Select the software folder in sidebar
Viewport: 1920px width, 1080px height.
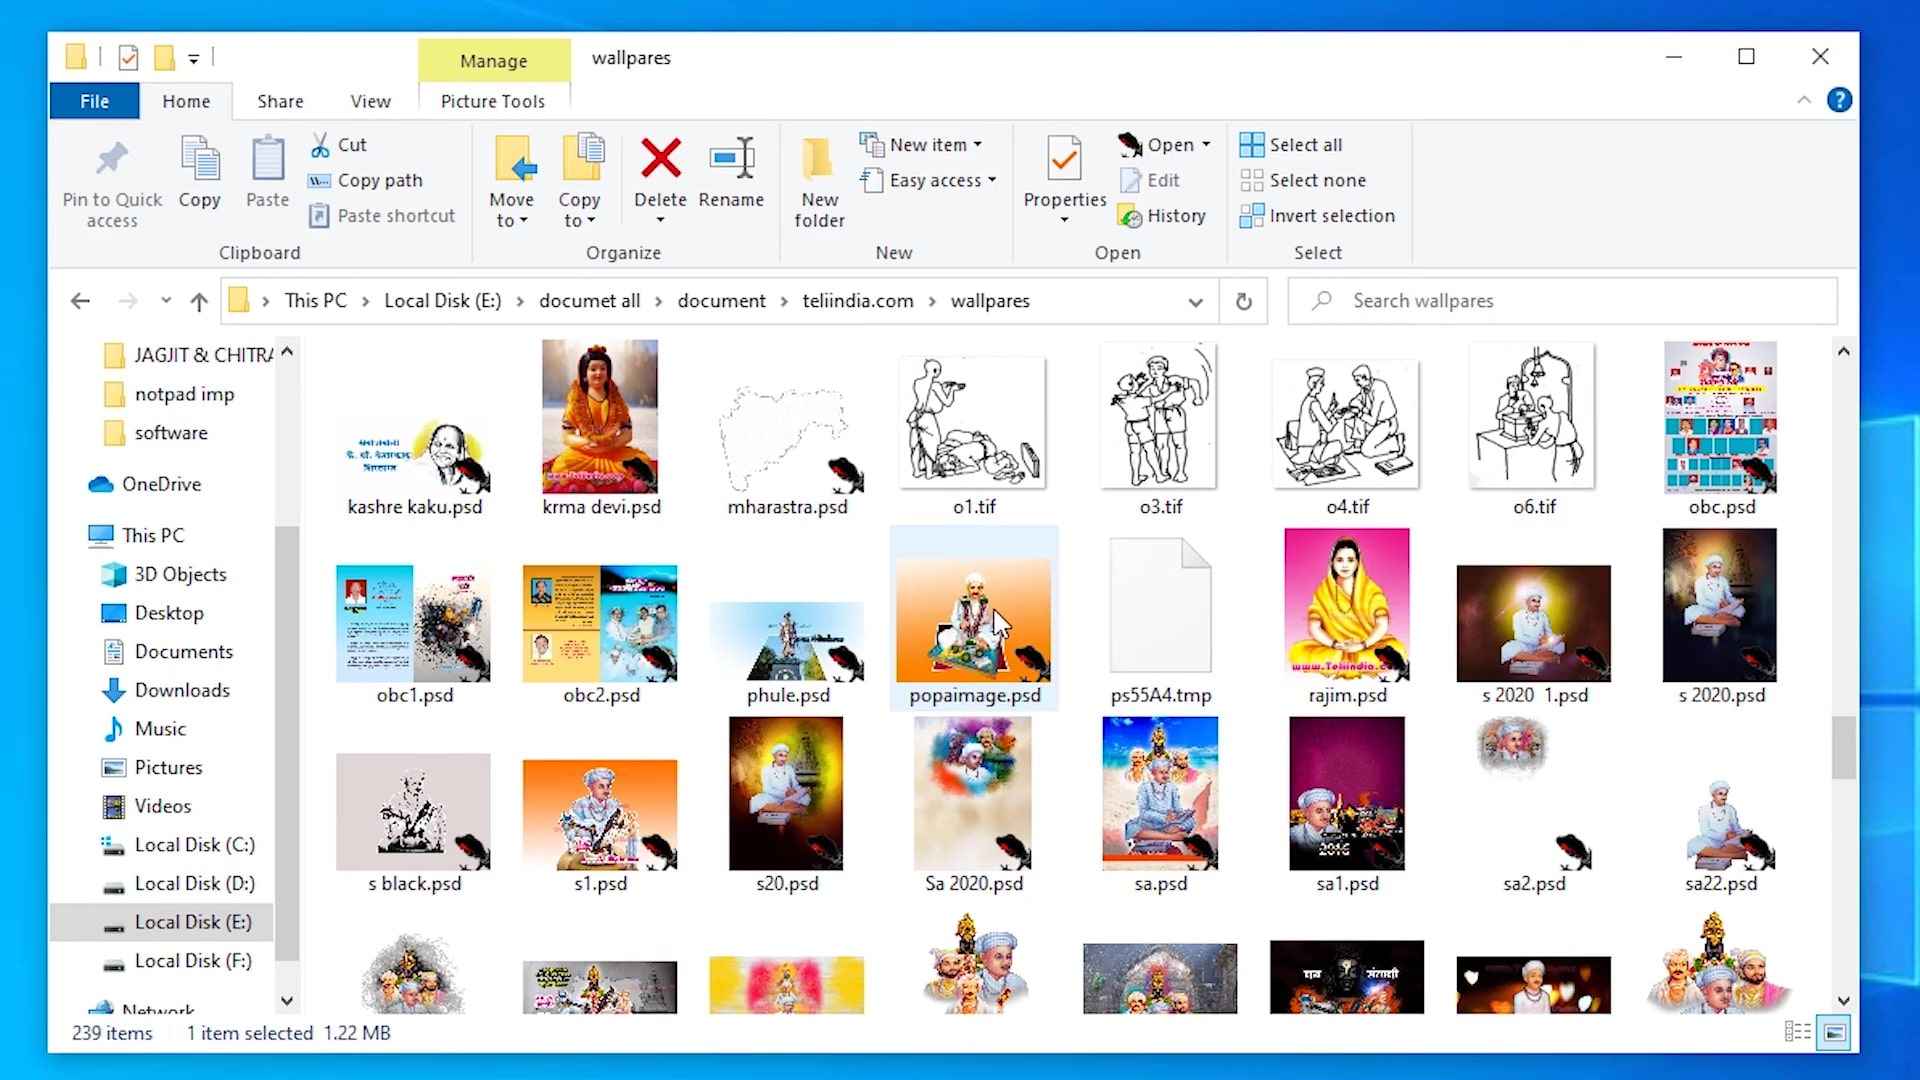(156, 433)
